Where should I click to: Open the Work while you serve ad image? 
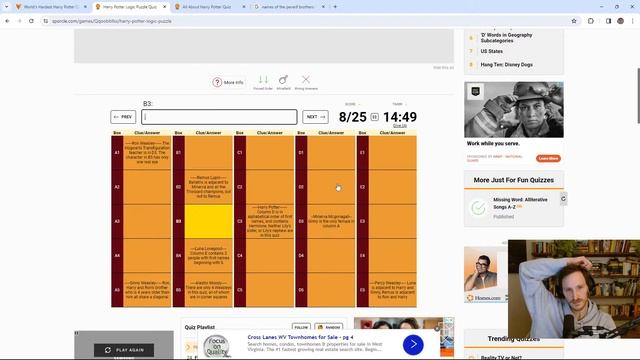point(514,110)
